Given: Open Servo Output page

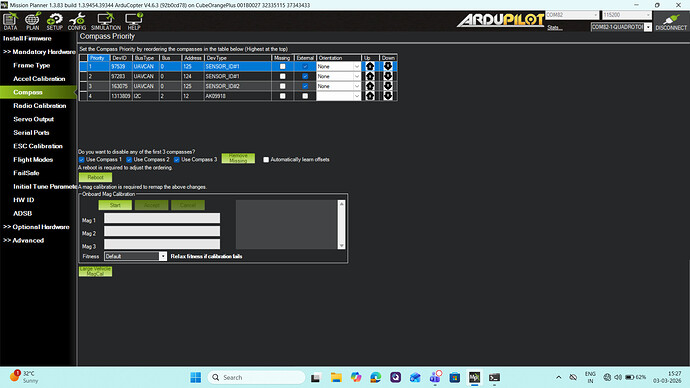Looking at the screenshot, I should (33, 119).
